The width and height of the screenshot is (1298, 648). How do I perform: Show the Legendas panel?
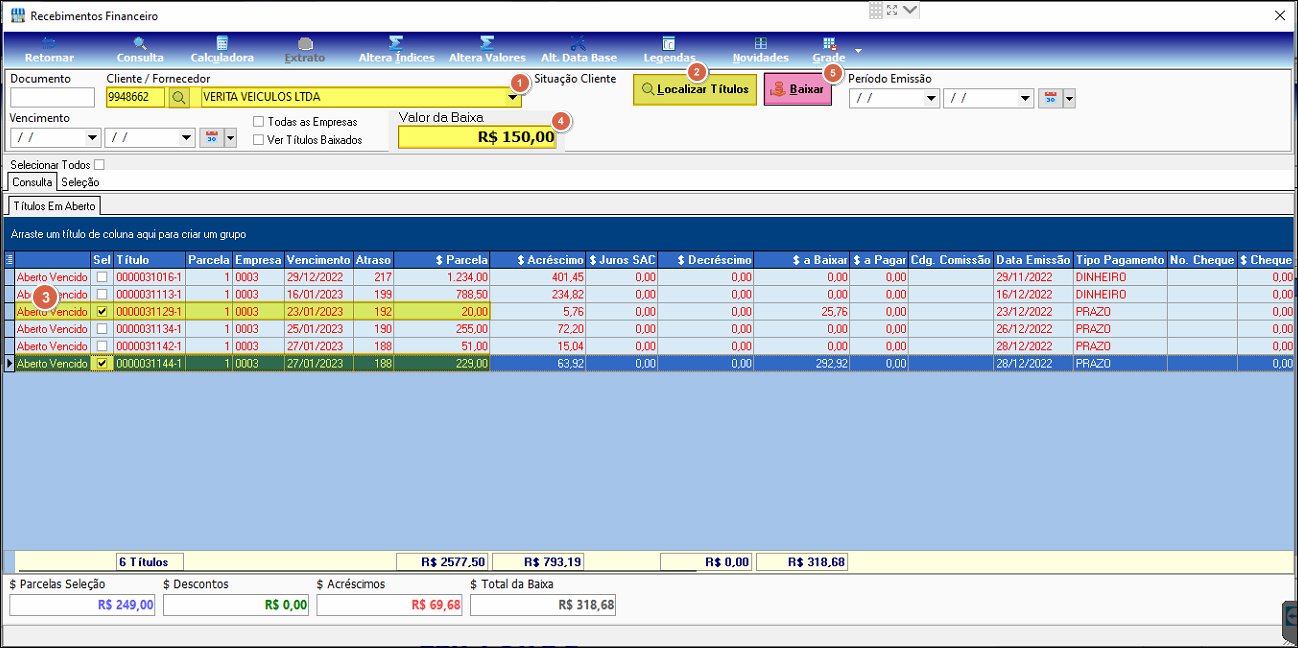(669, 49)
